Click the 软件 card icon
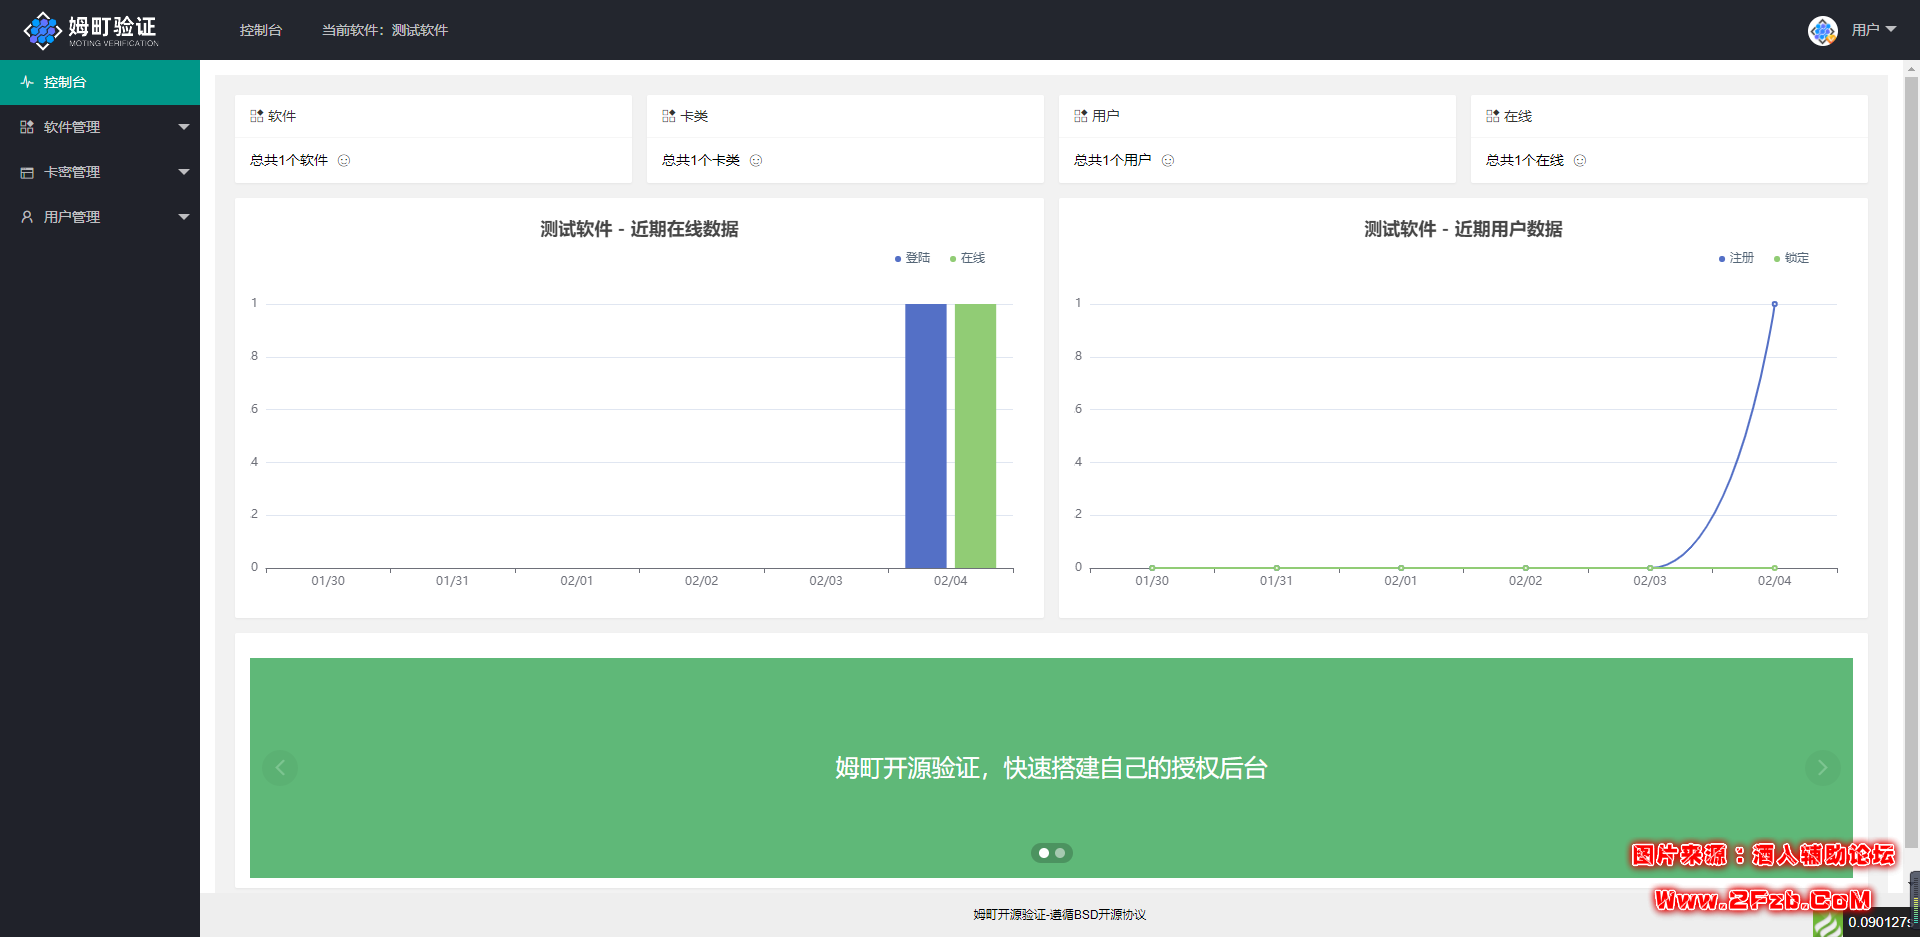The image size is (1920, 937). 256,115
